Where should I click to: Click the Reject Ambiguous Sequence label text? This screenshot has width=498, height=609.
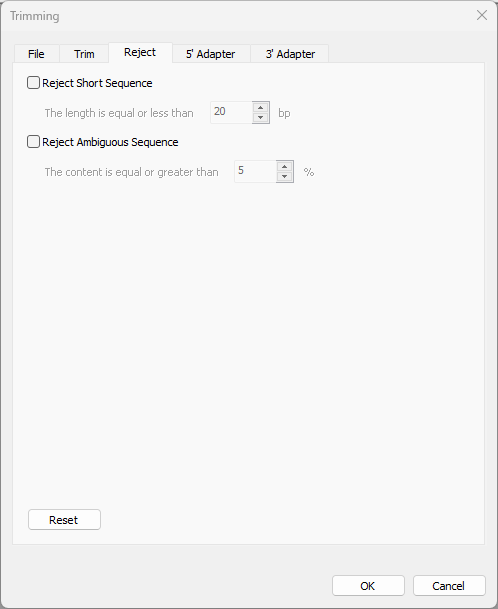(x=110, y=142)
